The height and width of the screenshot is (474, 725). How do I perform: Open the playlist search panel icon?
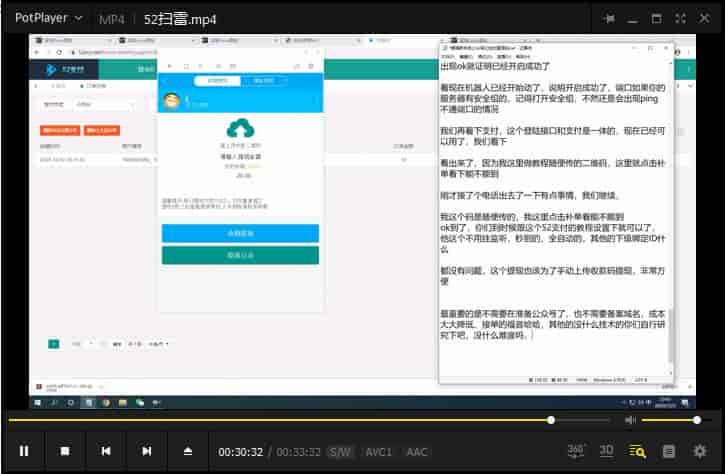click(637, 451)
